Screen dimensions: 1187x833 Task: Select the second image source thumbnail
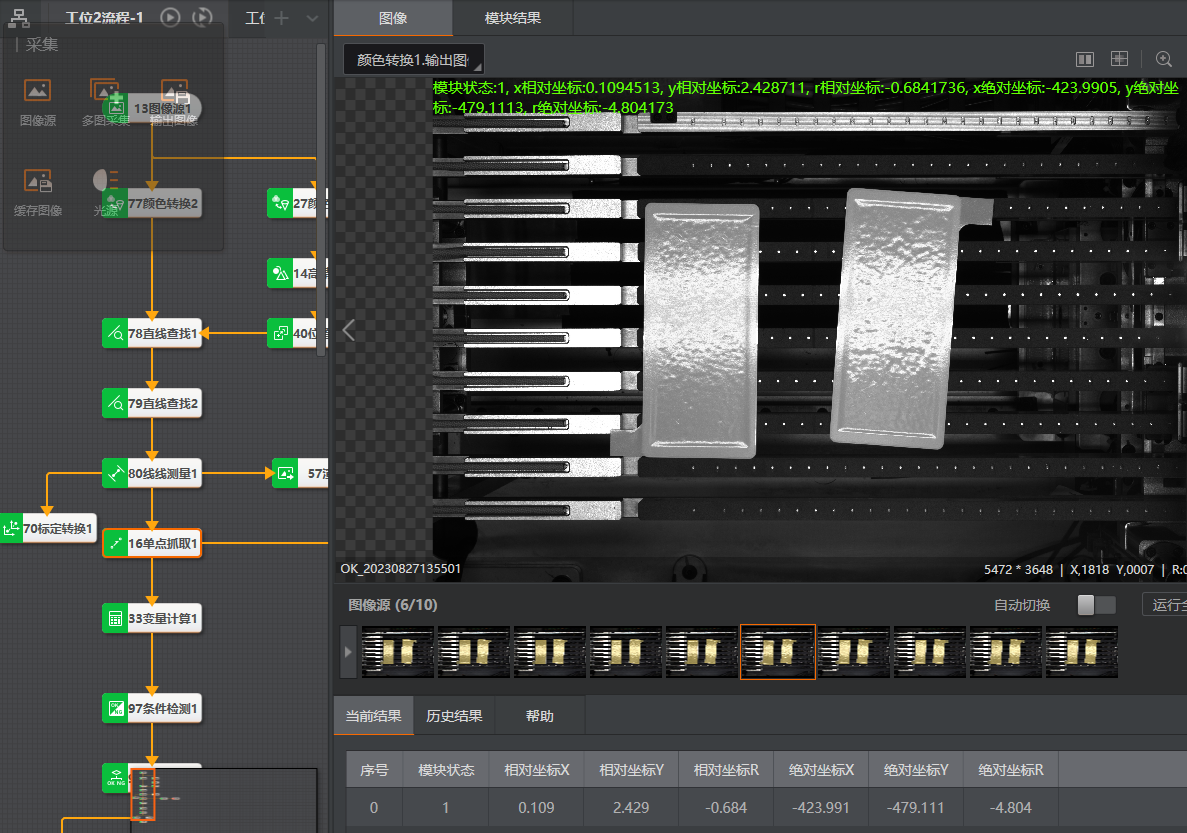click(474, 651)
